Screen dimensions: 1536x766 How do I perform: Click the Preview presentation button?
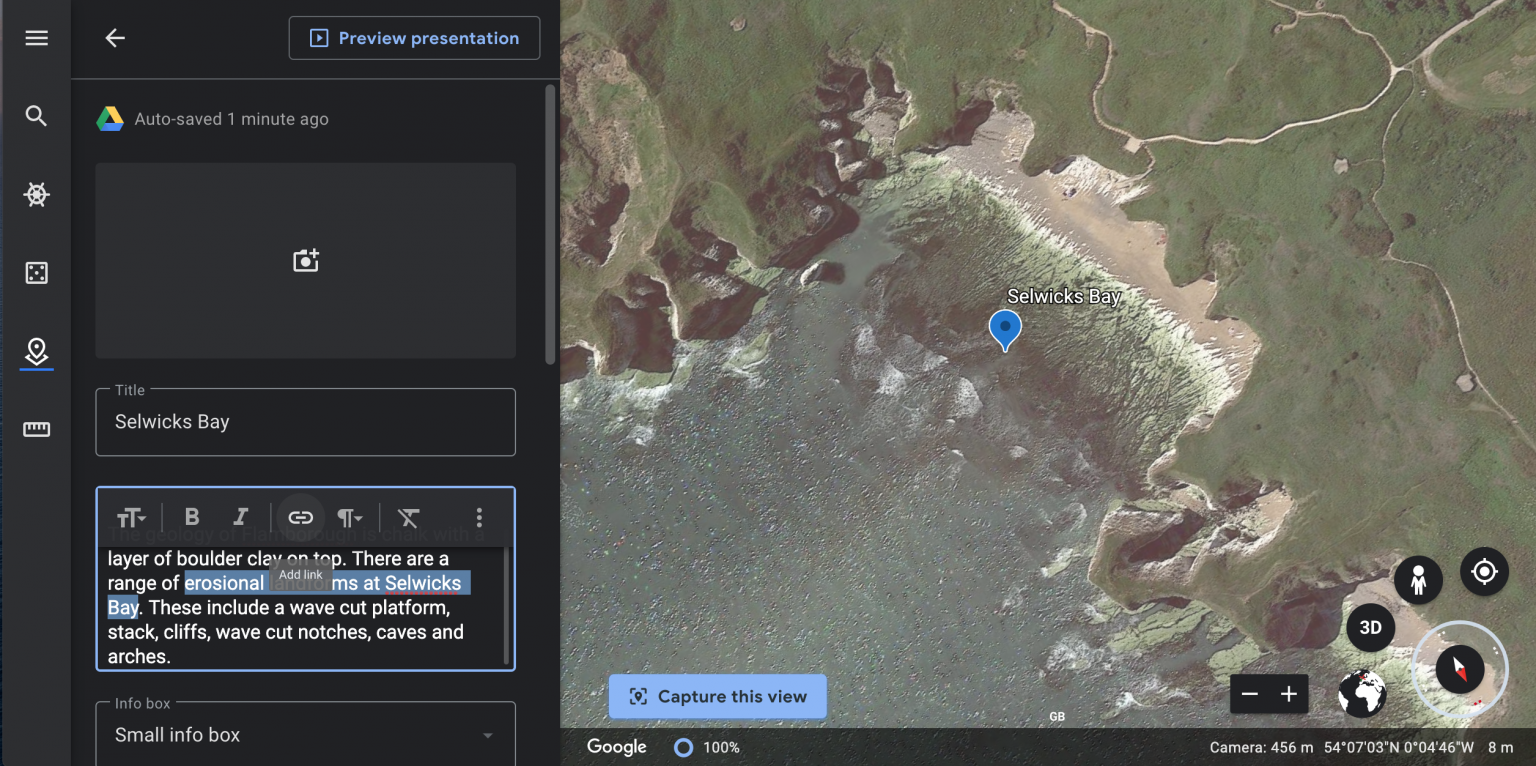point(414,38)
